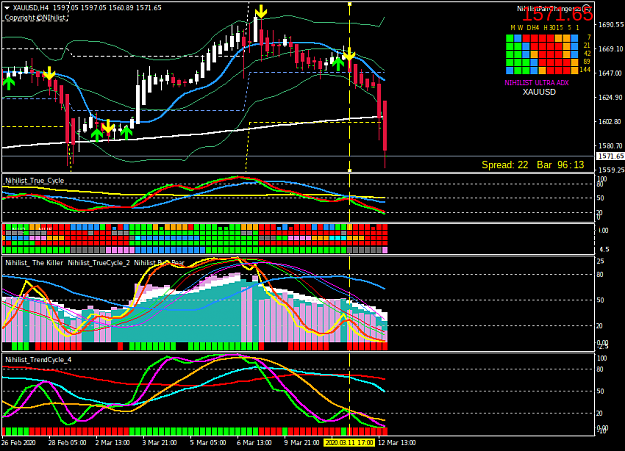Screen dimensions: 625x451
Task: Click the 1647.00 price scale label
Action: tap(611, 73)
